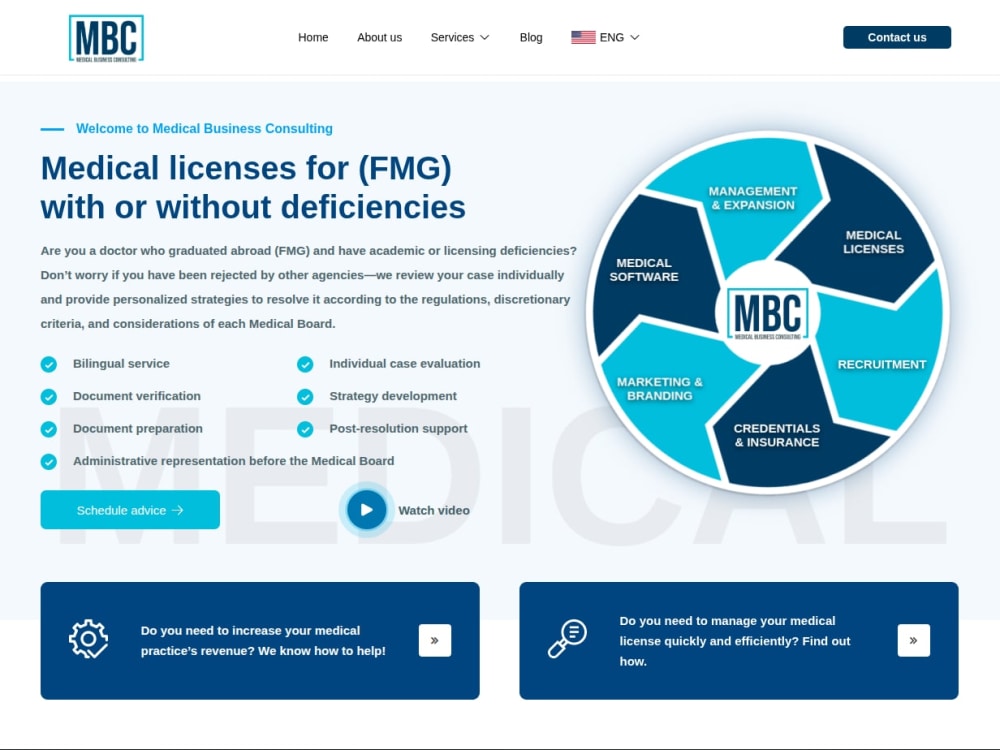This screenshot has height=750, width=1000.
Task: Click the checkmark beside Strategy development
Action: coord(305,397)
